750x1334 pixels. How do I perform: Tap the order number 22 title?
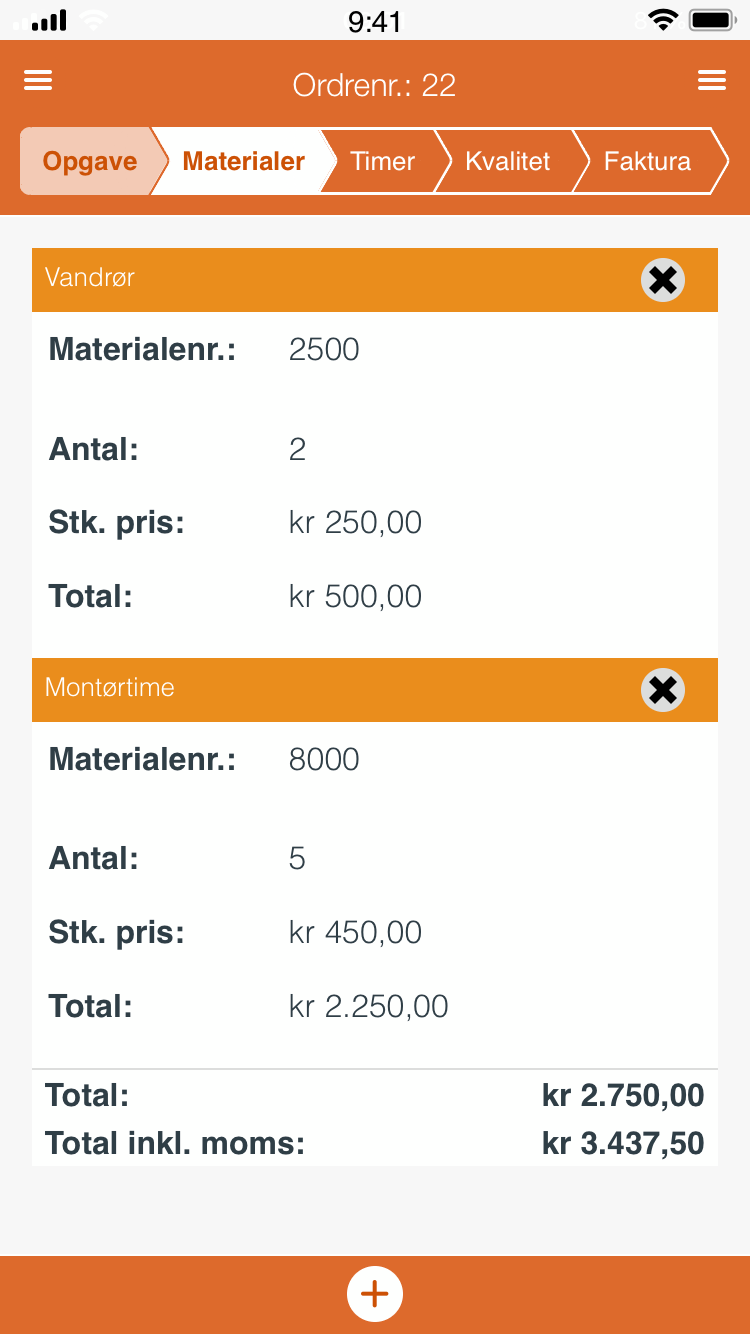tap(374, 85)
